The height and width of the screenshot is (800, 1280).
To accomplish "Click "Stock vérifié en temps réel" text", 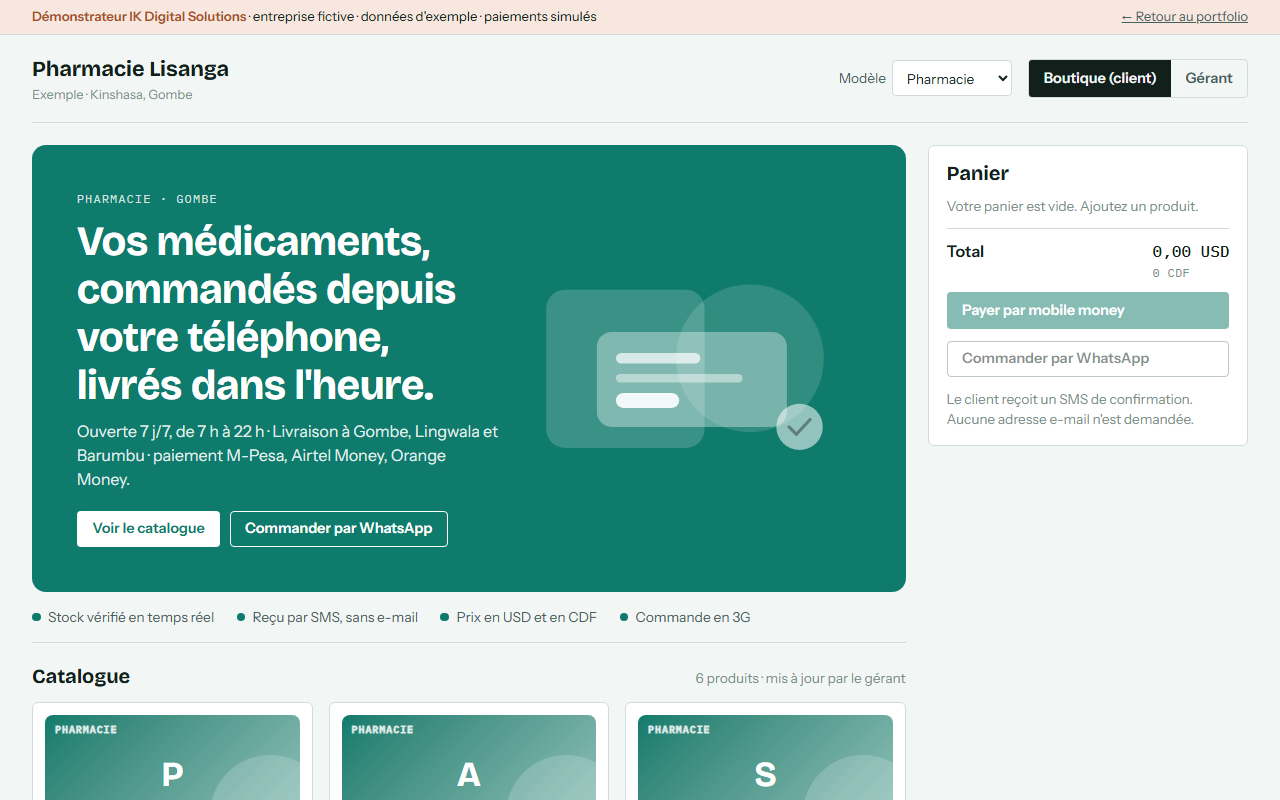I will click(x=131, y=617).
